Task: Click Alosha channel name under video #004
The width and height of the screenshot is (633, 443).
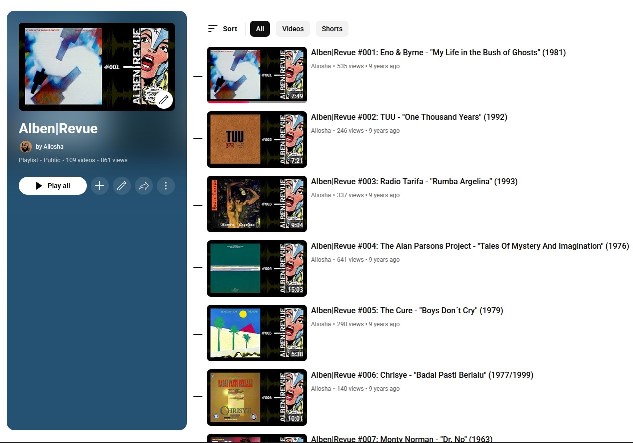Action: point(321,260)
